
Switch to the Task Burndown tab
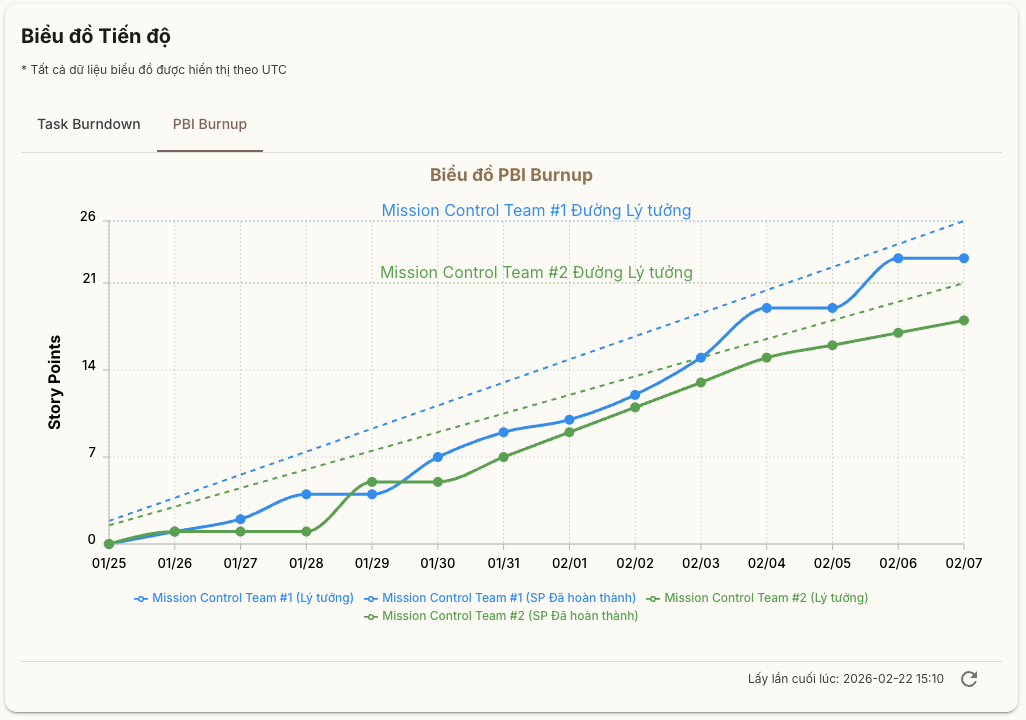coord(89,125)
